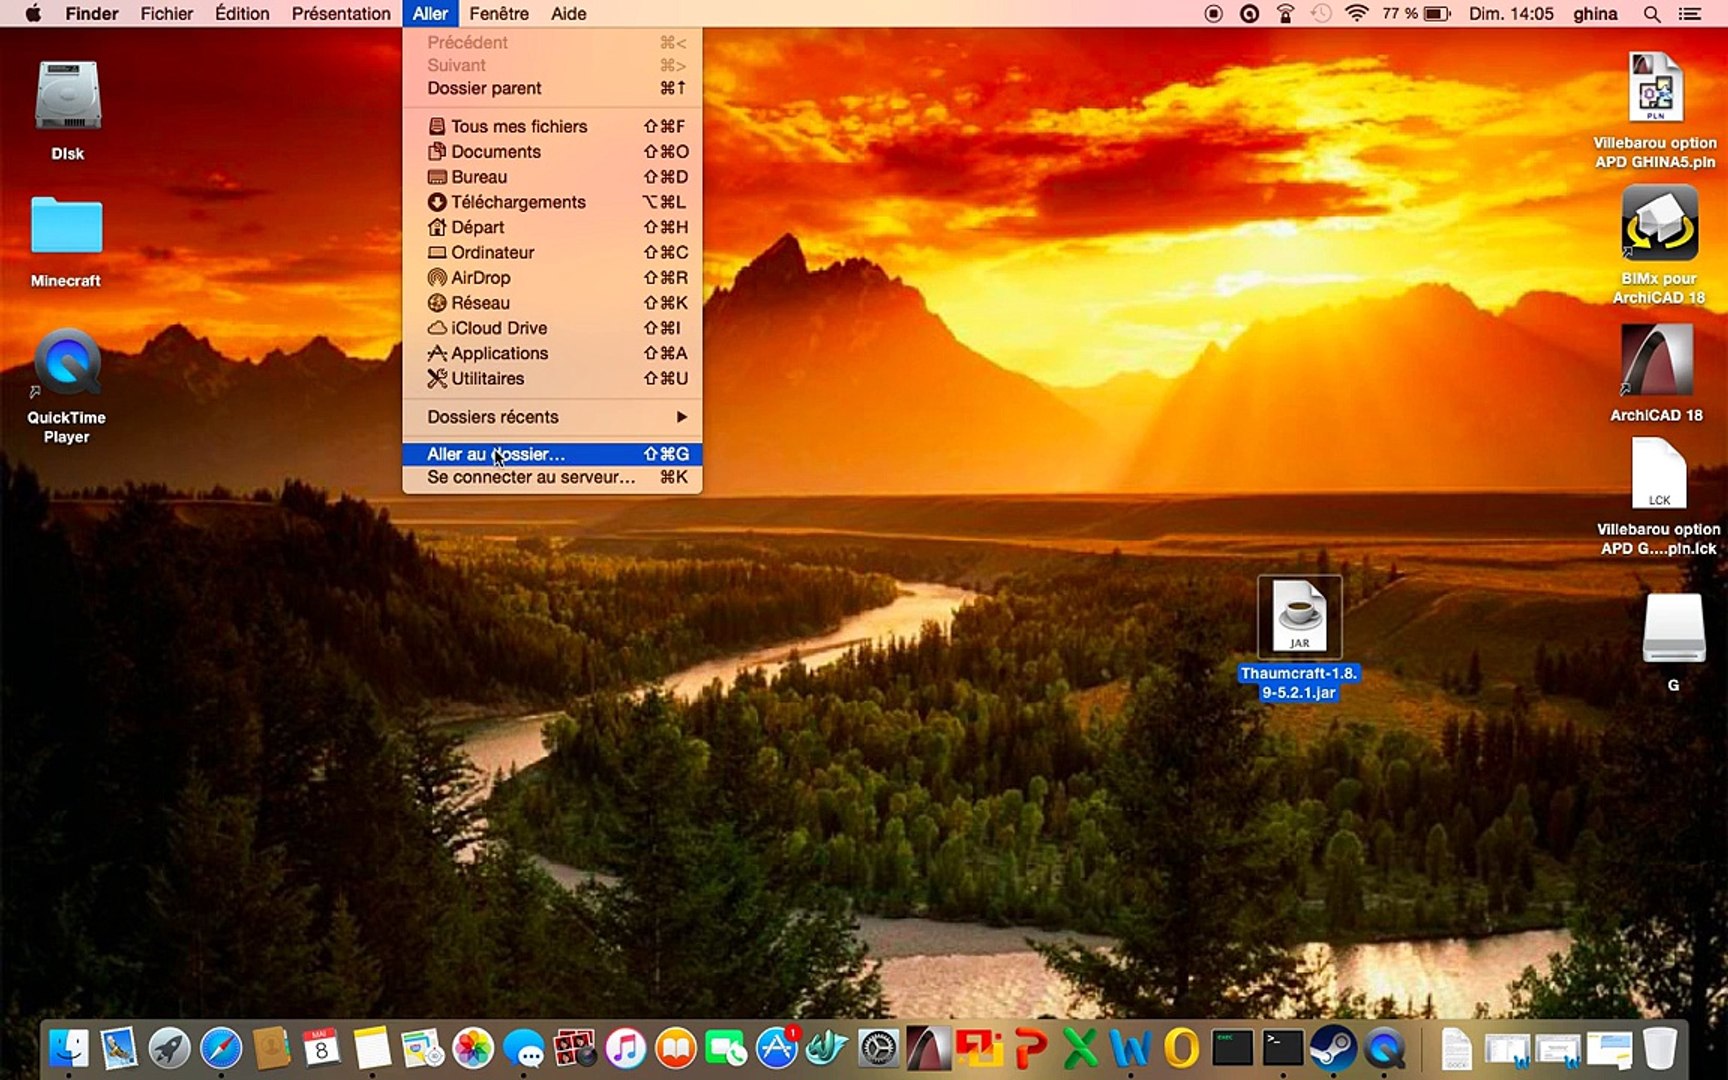Open the Édition menu

click(x=242, y=14)
